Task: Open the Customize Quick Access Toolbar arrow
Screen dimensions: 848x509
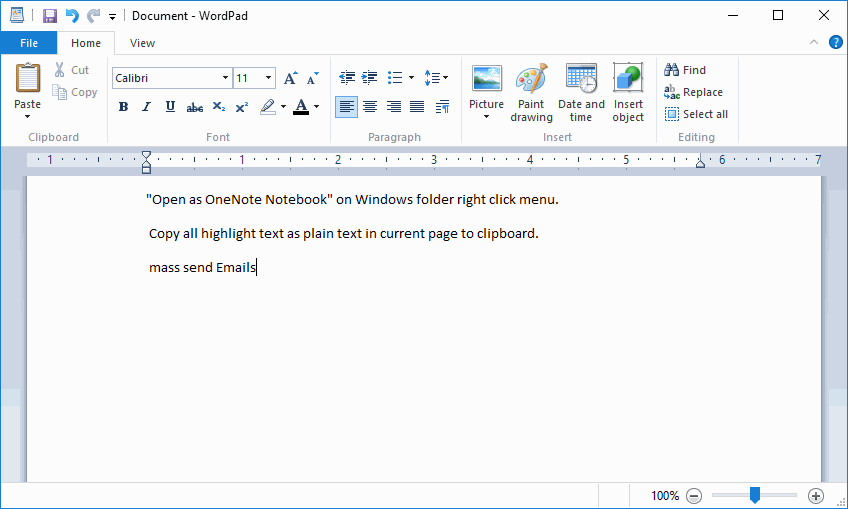Action: click(x=112, y=17)
